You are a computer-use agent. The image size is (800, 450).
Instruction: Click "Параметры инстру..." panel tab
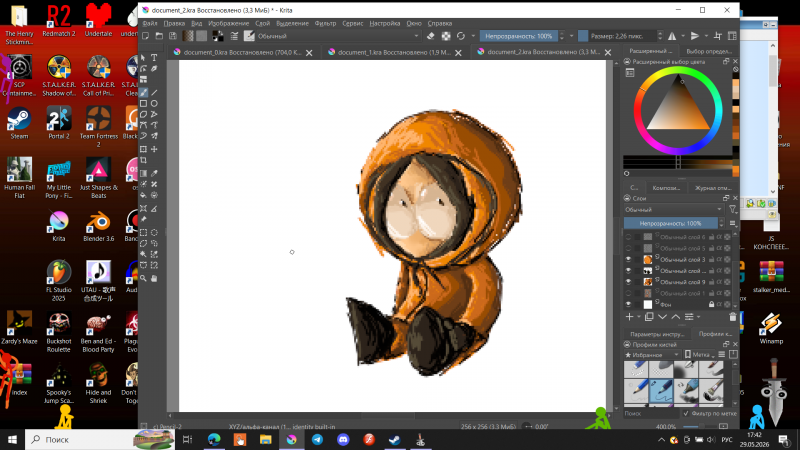point(657,334)
